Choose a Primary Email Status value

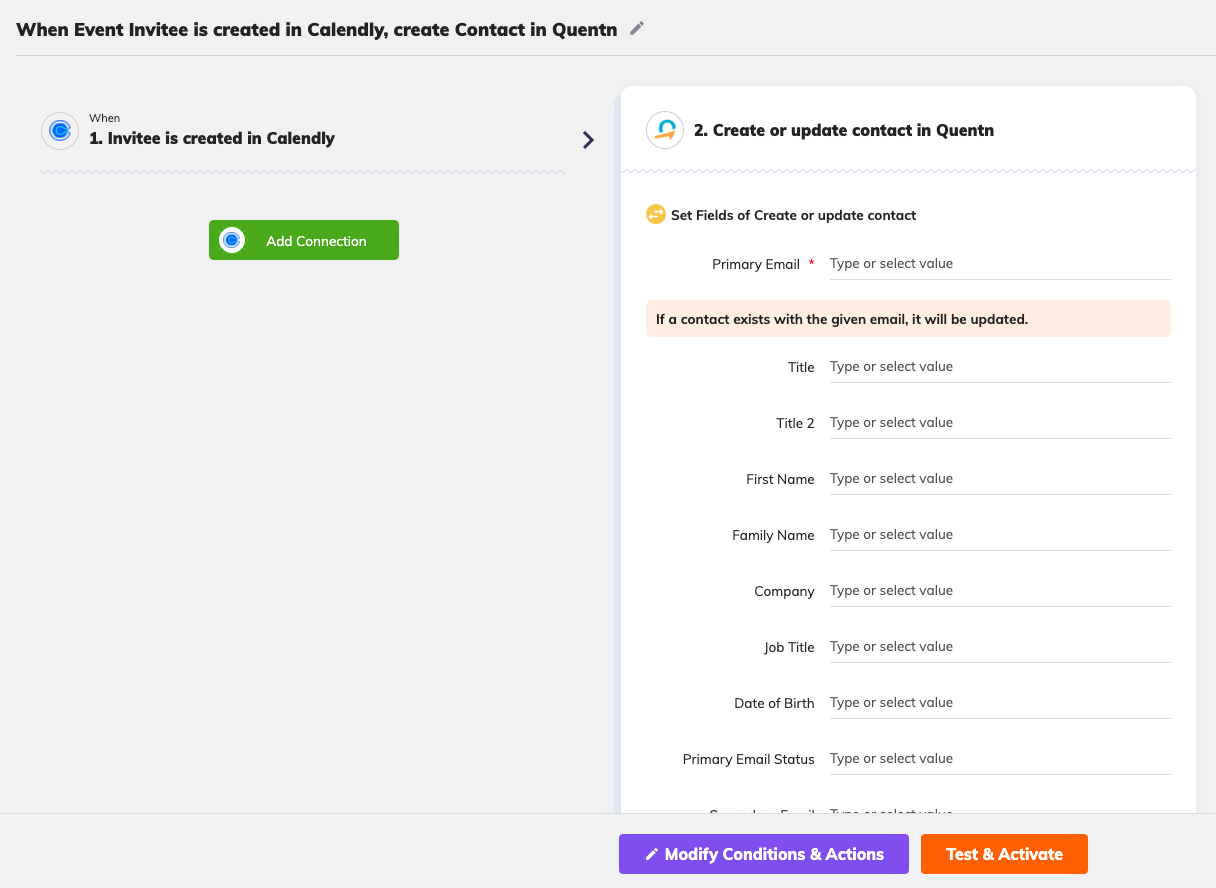click(x=1000, y=759)
